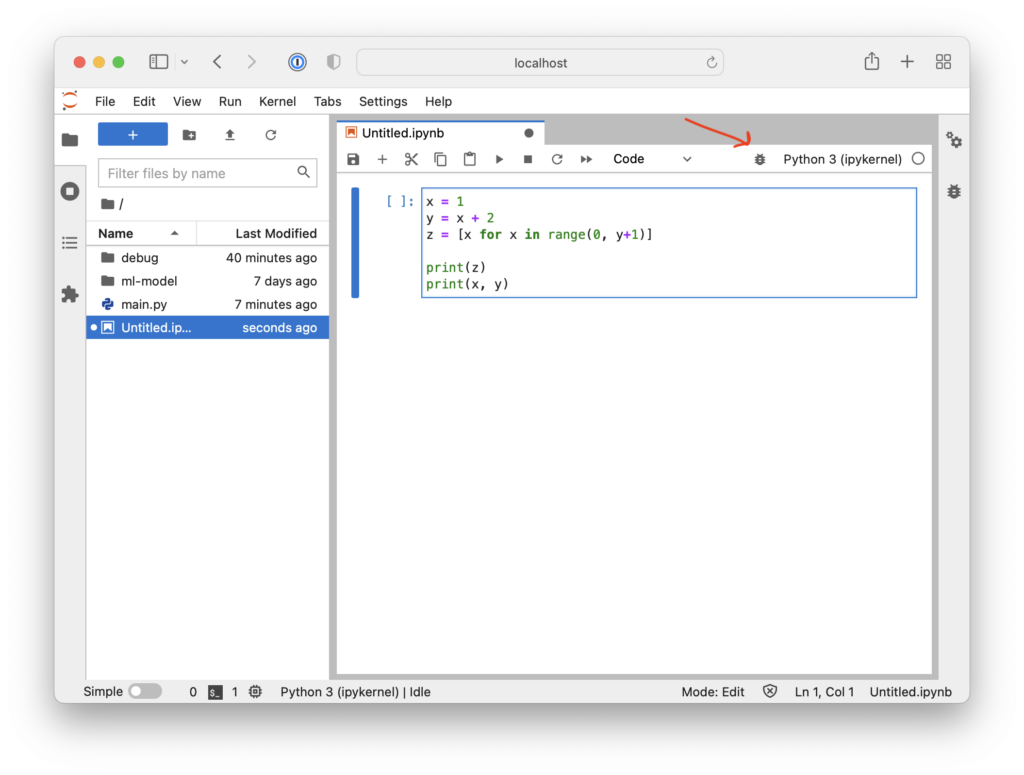The height and width of the screenshot is (775, 1024).
Task: Switch kernel via Python 3 (ipykernel) button
Action: (842, 159)
